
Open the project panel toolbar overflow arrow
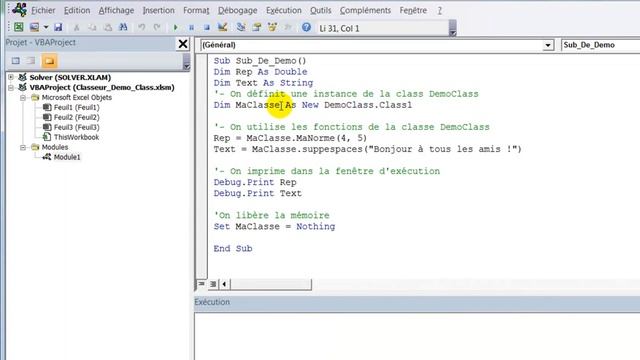coord(186,62)
